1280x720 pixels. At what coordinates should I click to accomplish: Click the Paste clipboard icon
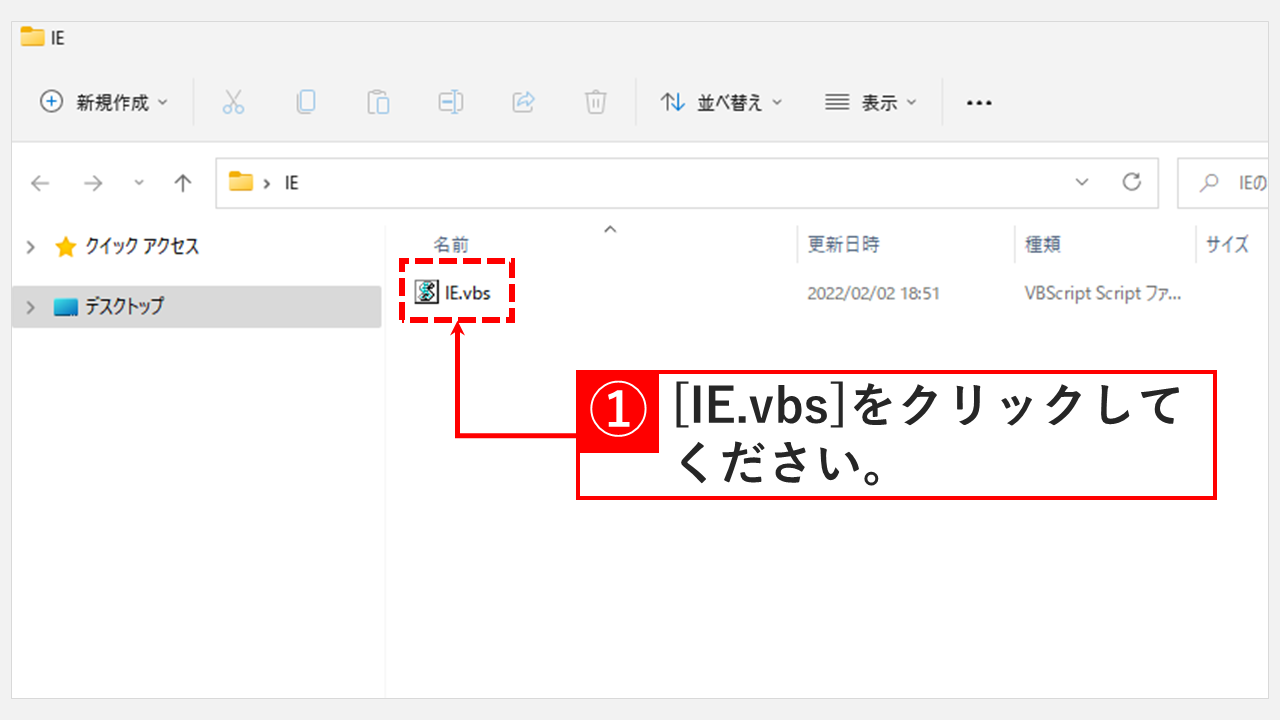point(378,102)
